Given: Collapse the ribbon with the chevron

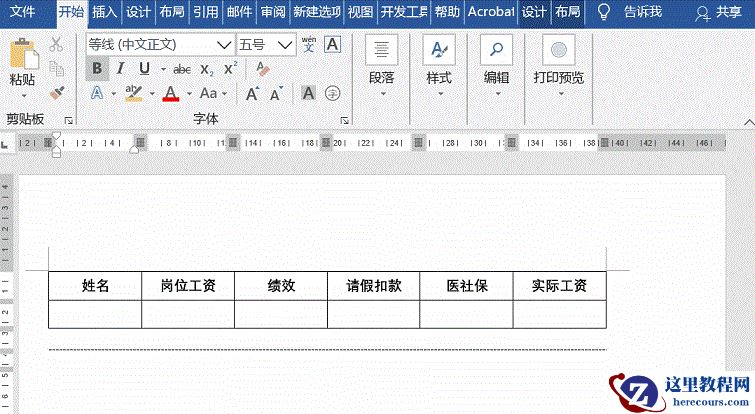Looking at the screenshot, I should pyautogui.click(x=749, y=122).
